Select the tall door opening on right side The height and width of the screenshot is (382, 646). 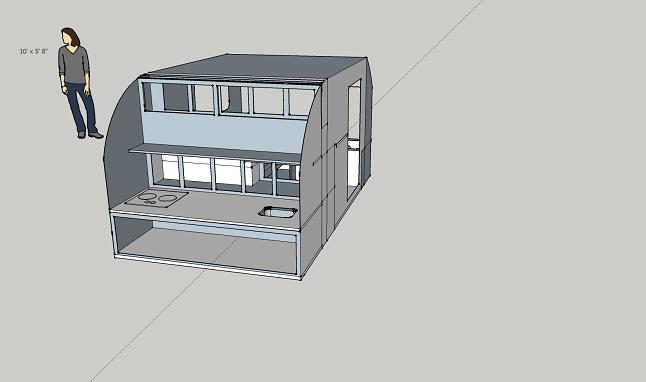[353, 138]
